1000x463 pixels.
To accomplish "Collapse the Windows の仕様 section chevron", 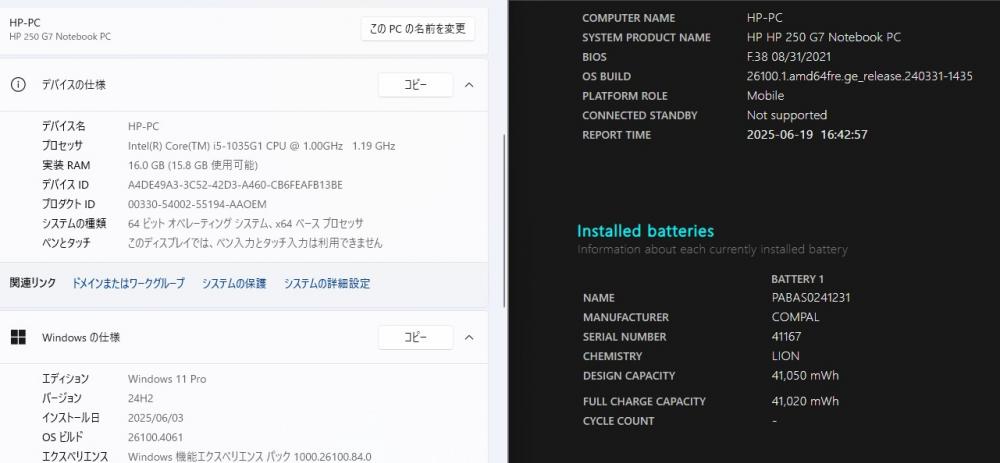I will 469,337.
